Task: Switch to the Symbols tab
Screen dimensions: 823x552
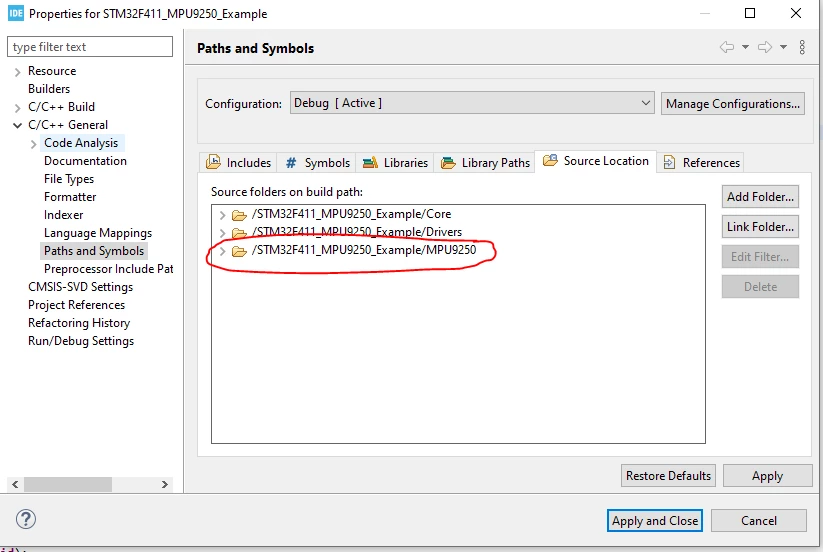Action: (317, 163)
